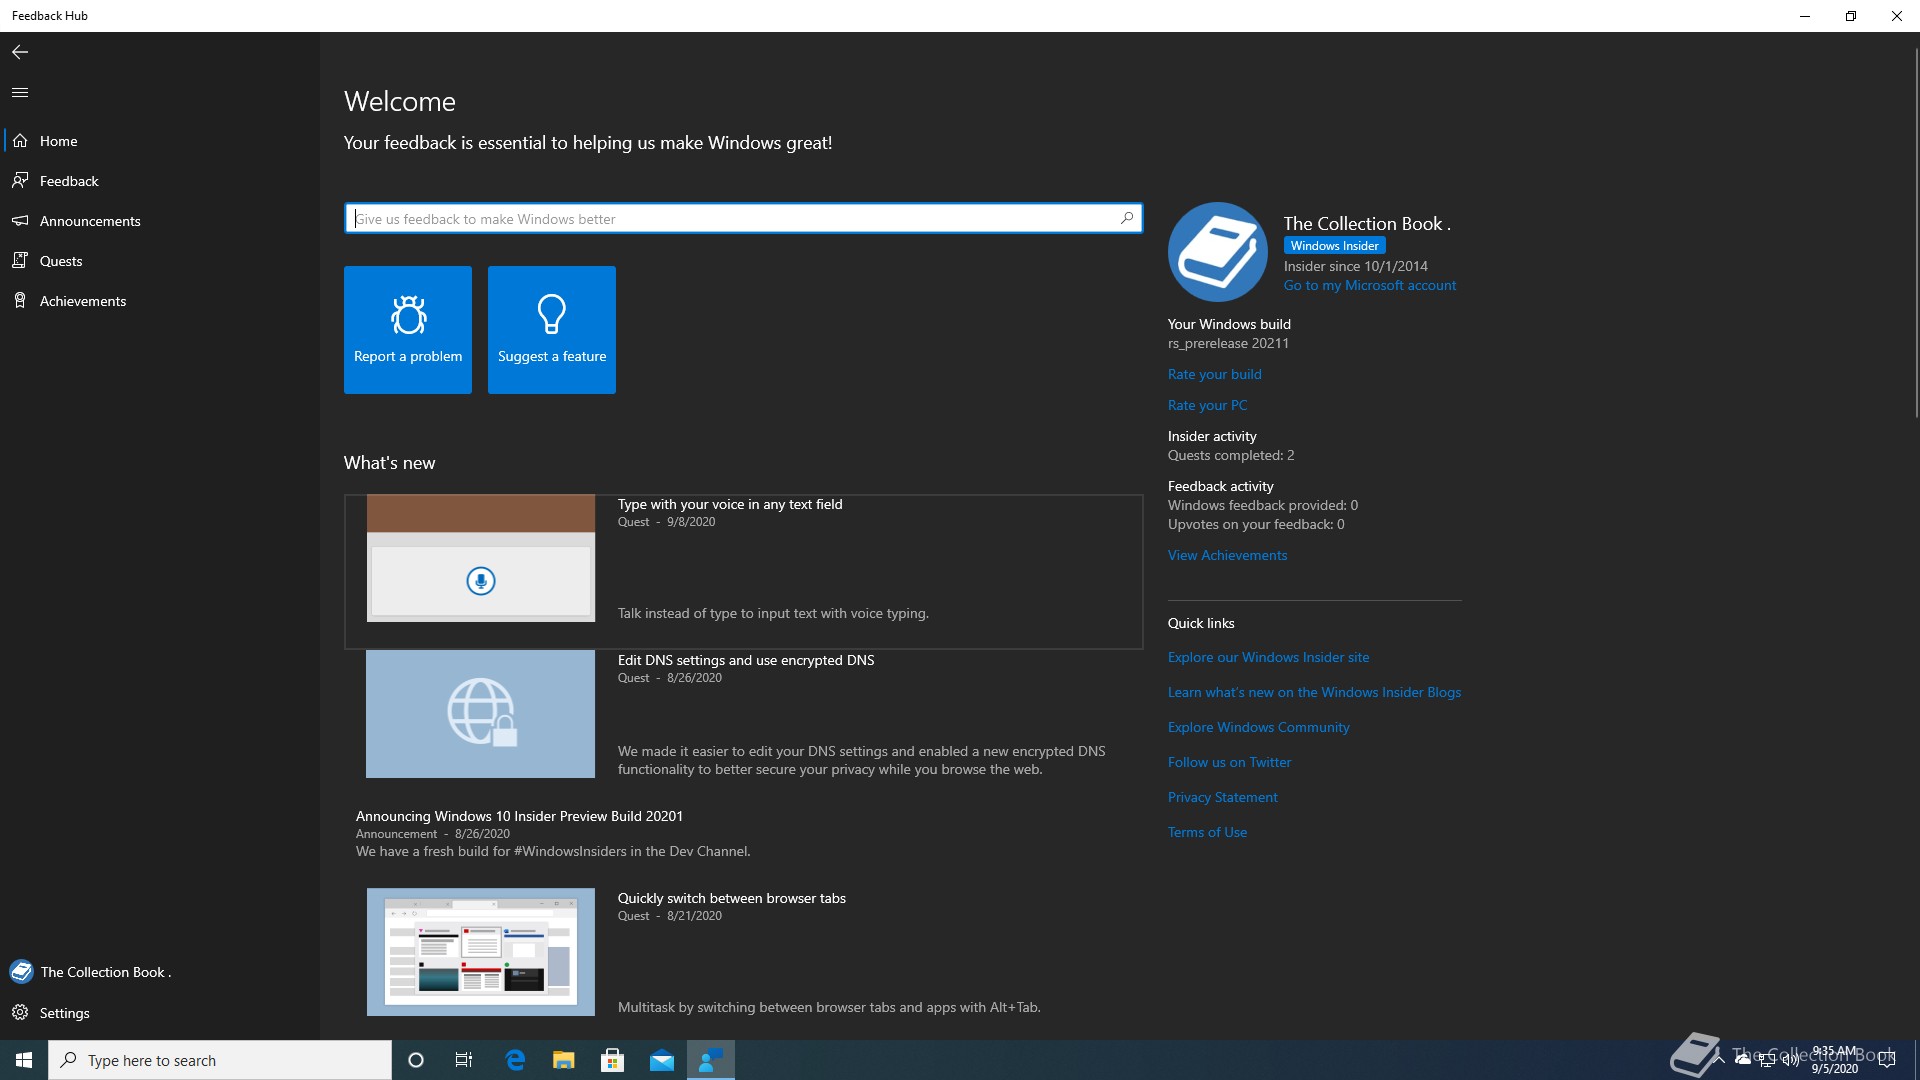The height and width of the screenshot is (1080, 1920).
Task: Click the search magnifier in feedback box
Action: pos(1127,218)
